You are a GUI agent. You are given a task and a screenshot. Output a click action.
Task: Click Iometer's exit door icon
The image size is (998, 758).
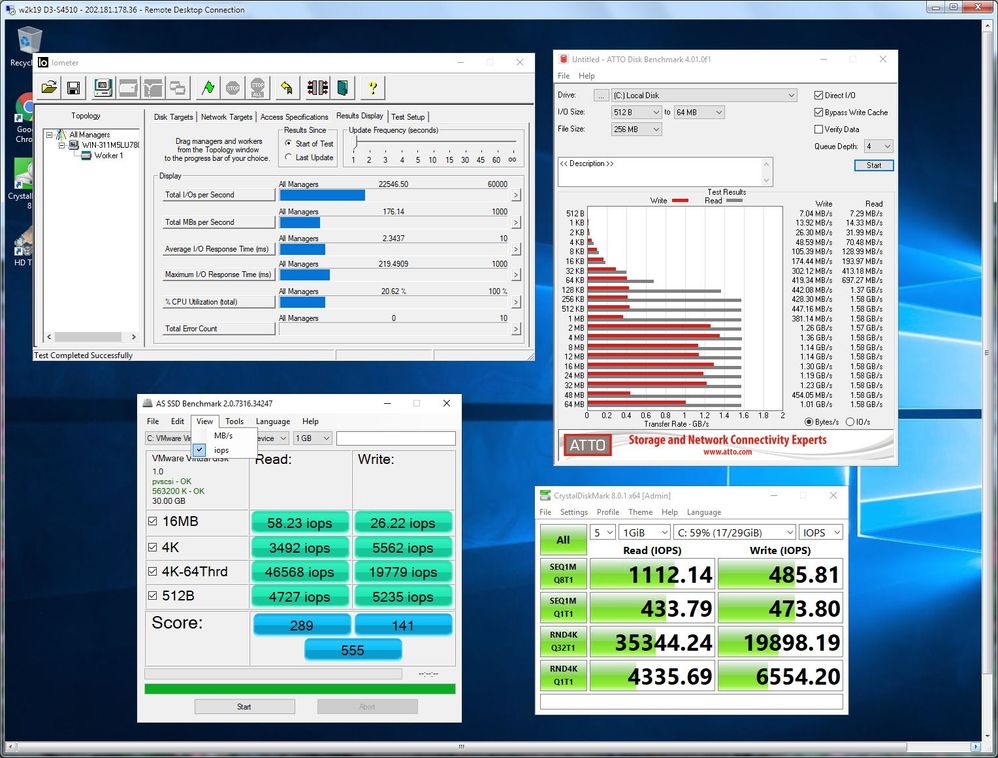coord(342,88)
